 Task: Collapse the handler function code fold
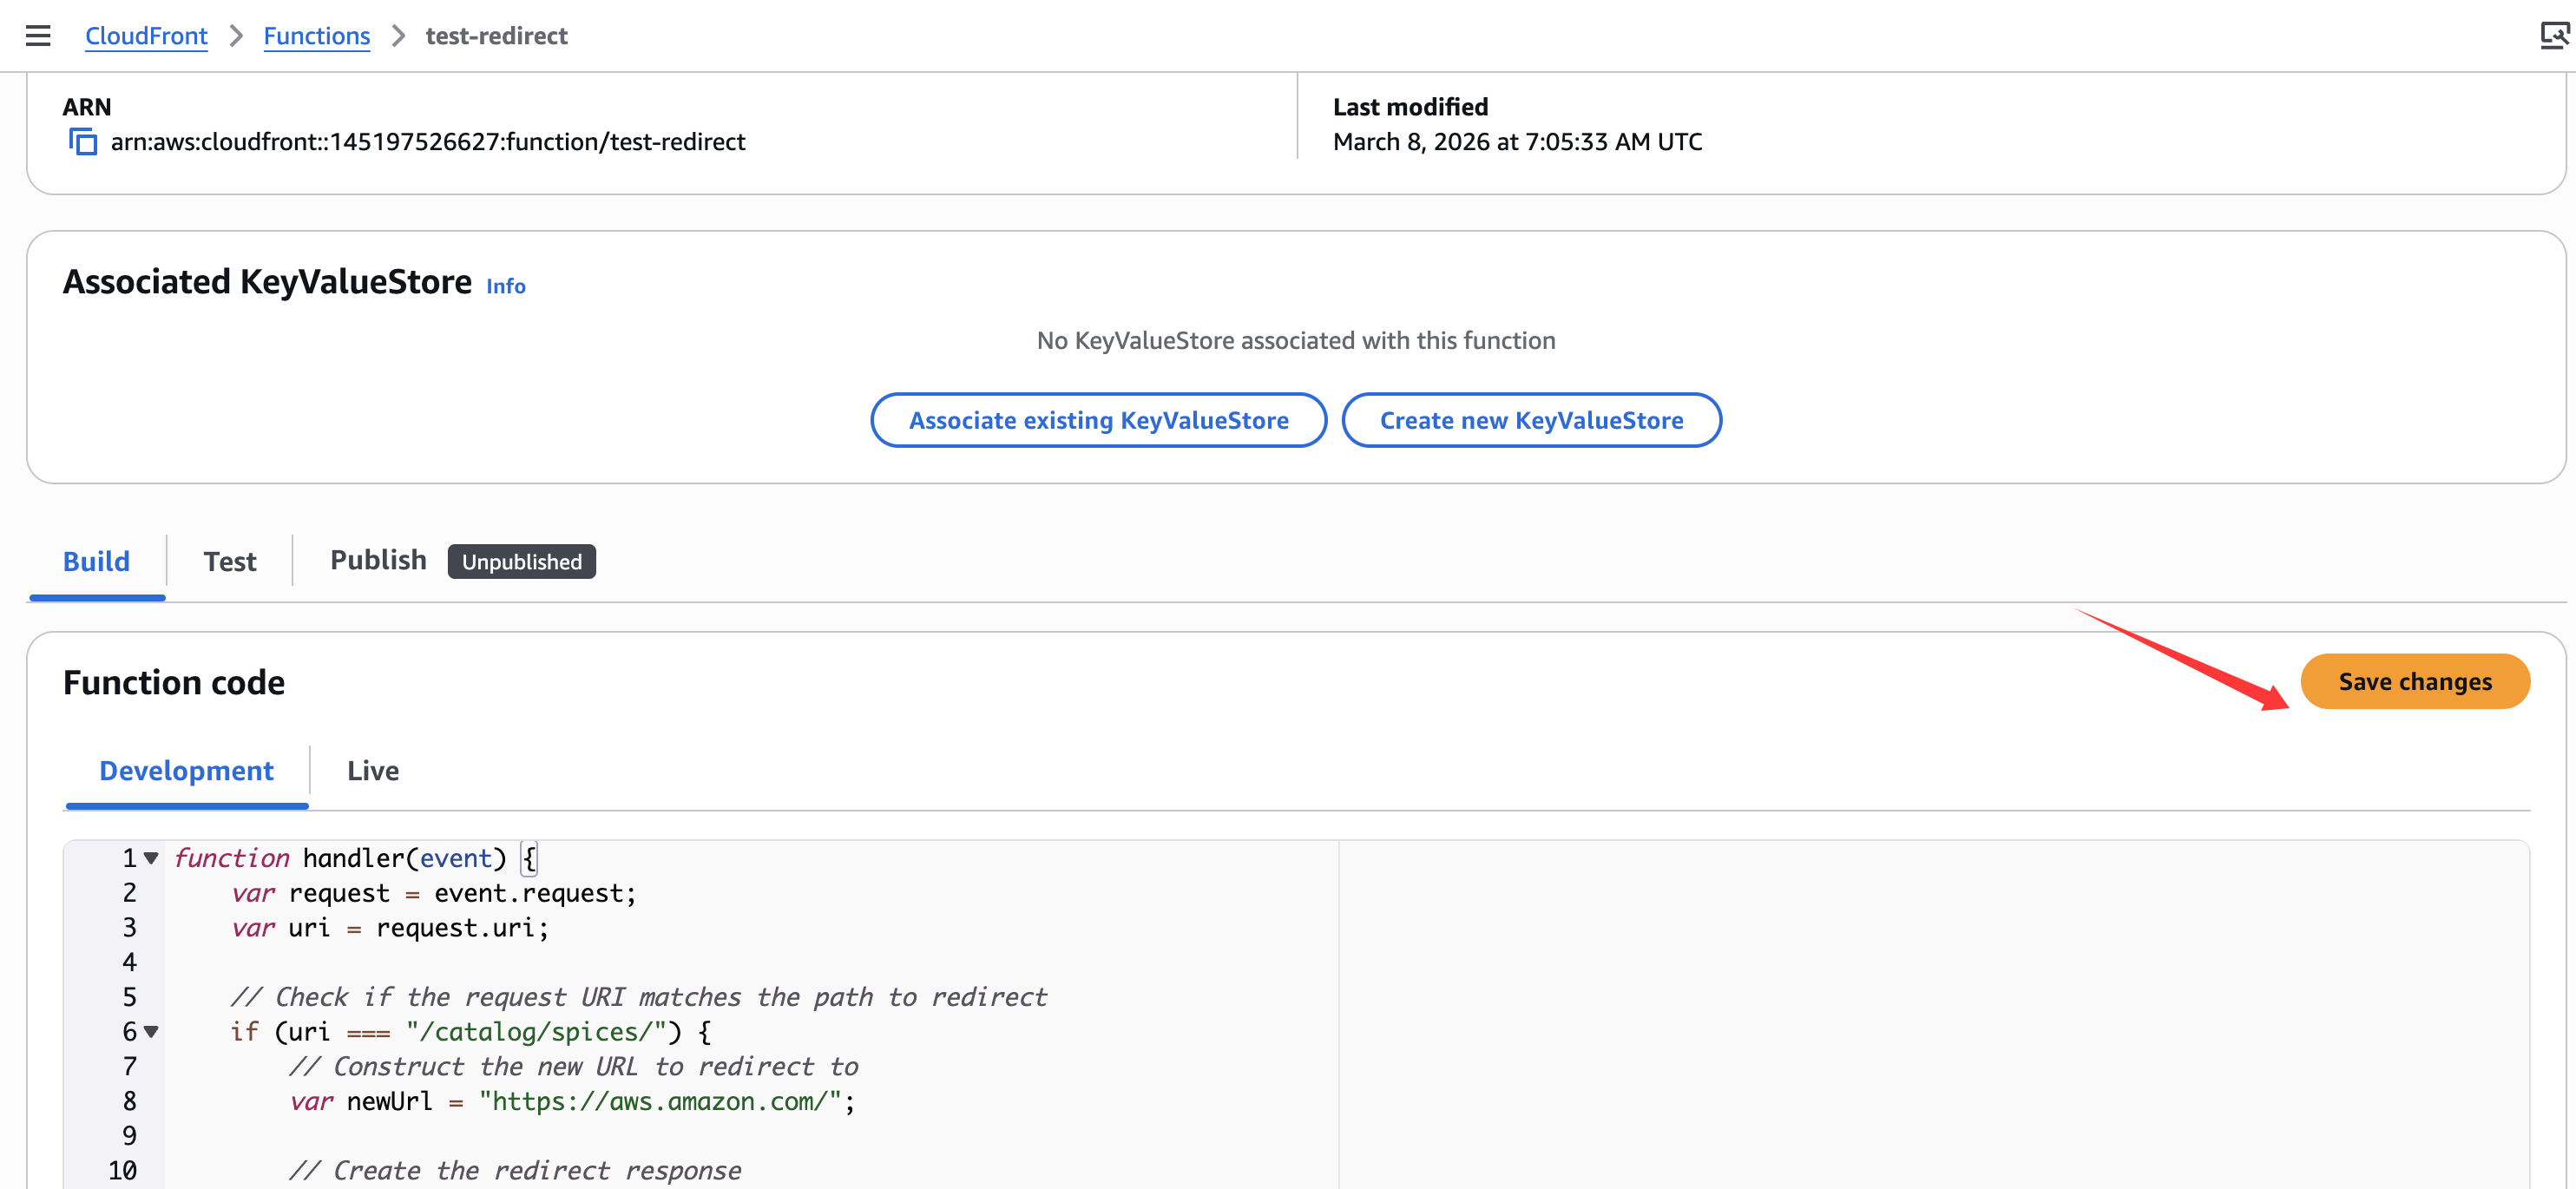(x=151, y=858)
